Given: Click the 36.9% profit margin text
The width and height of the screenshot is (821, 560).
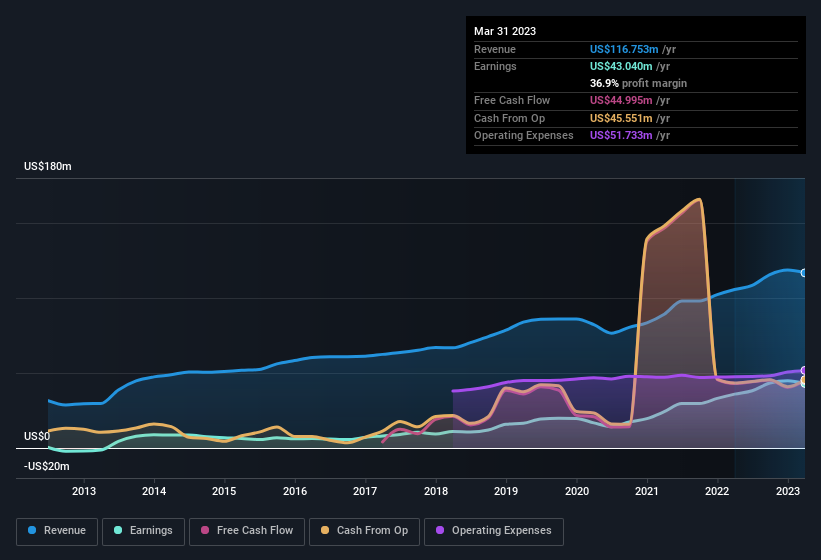Looking at the screenshot, I should coord(638,83).
